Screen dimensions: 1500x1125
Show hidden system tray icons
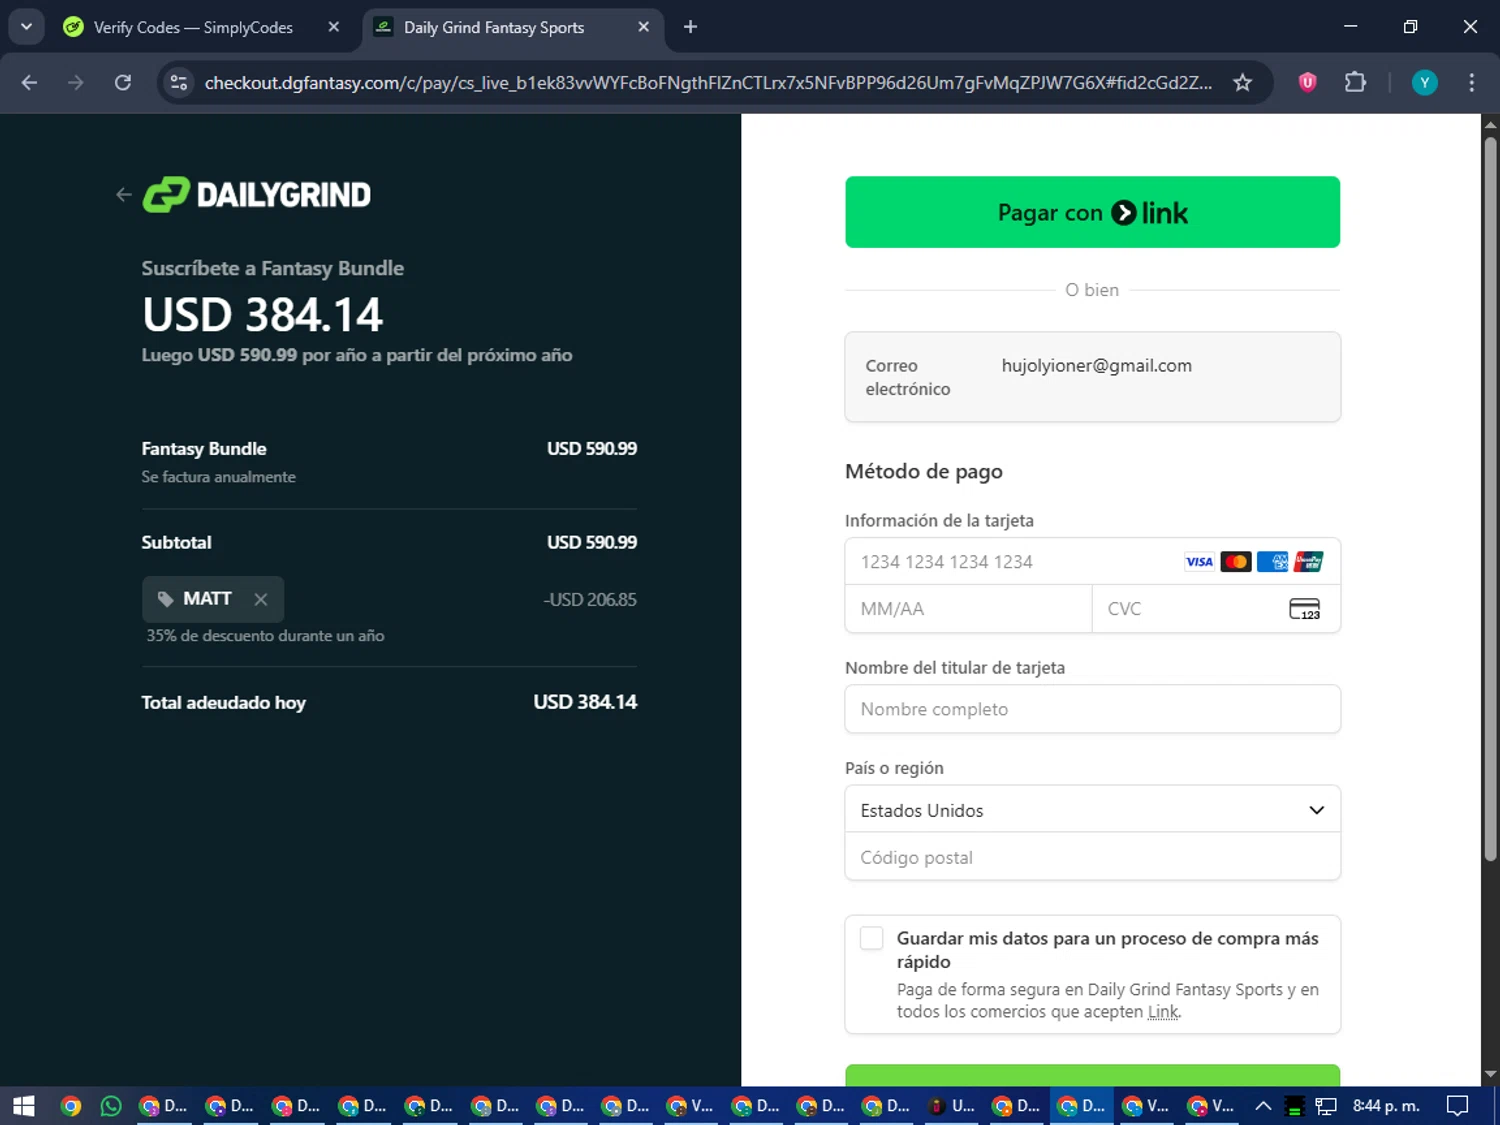point(1263,1106)
